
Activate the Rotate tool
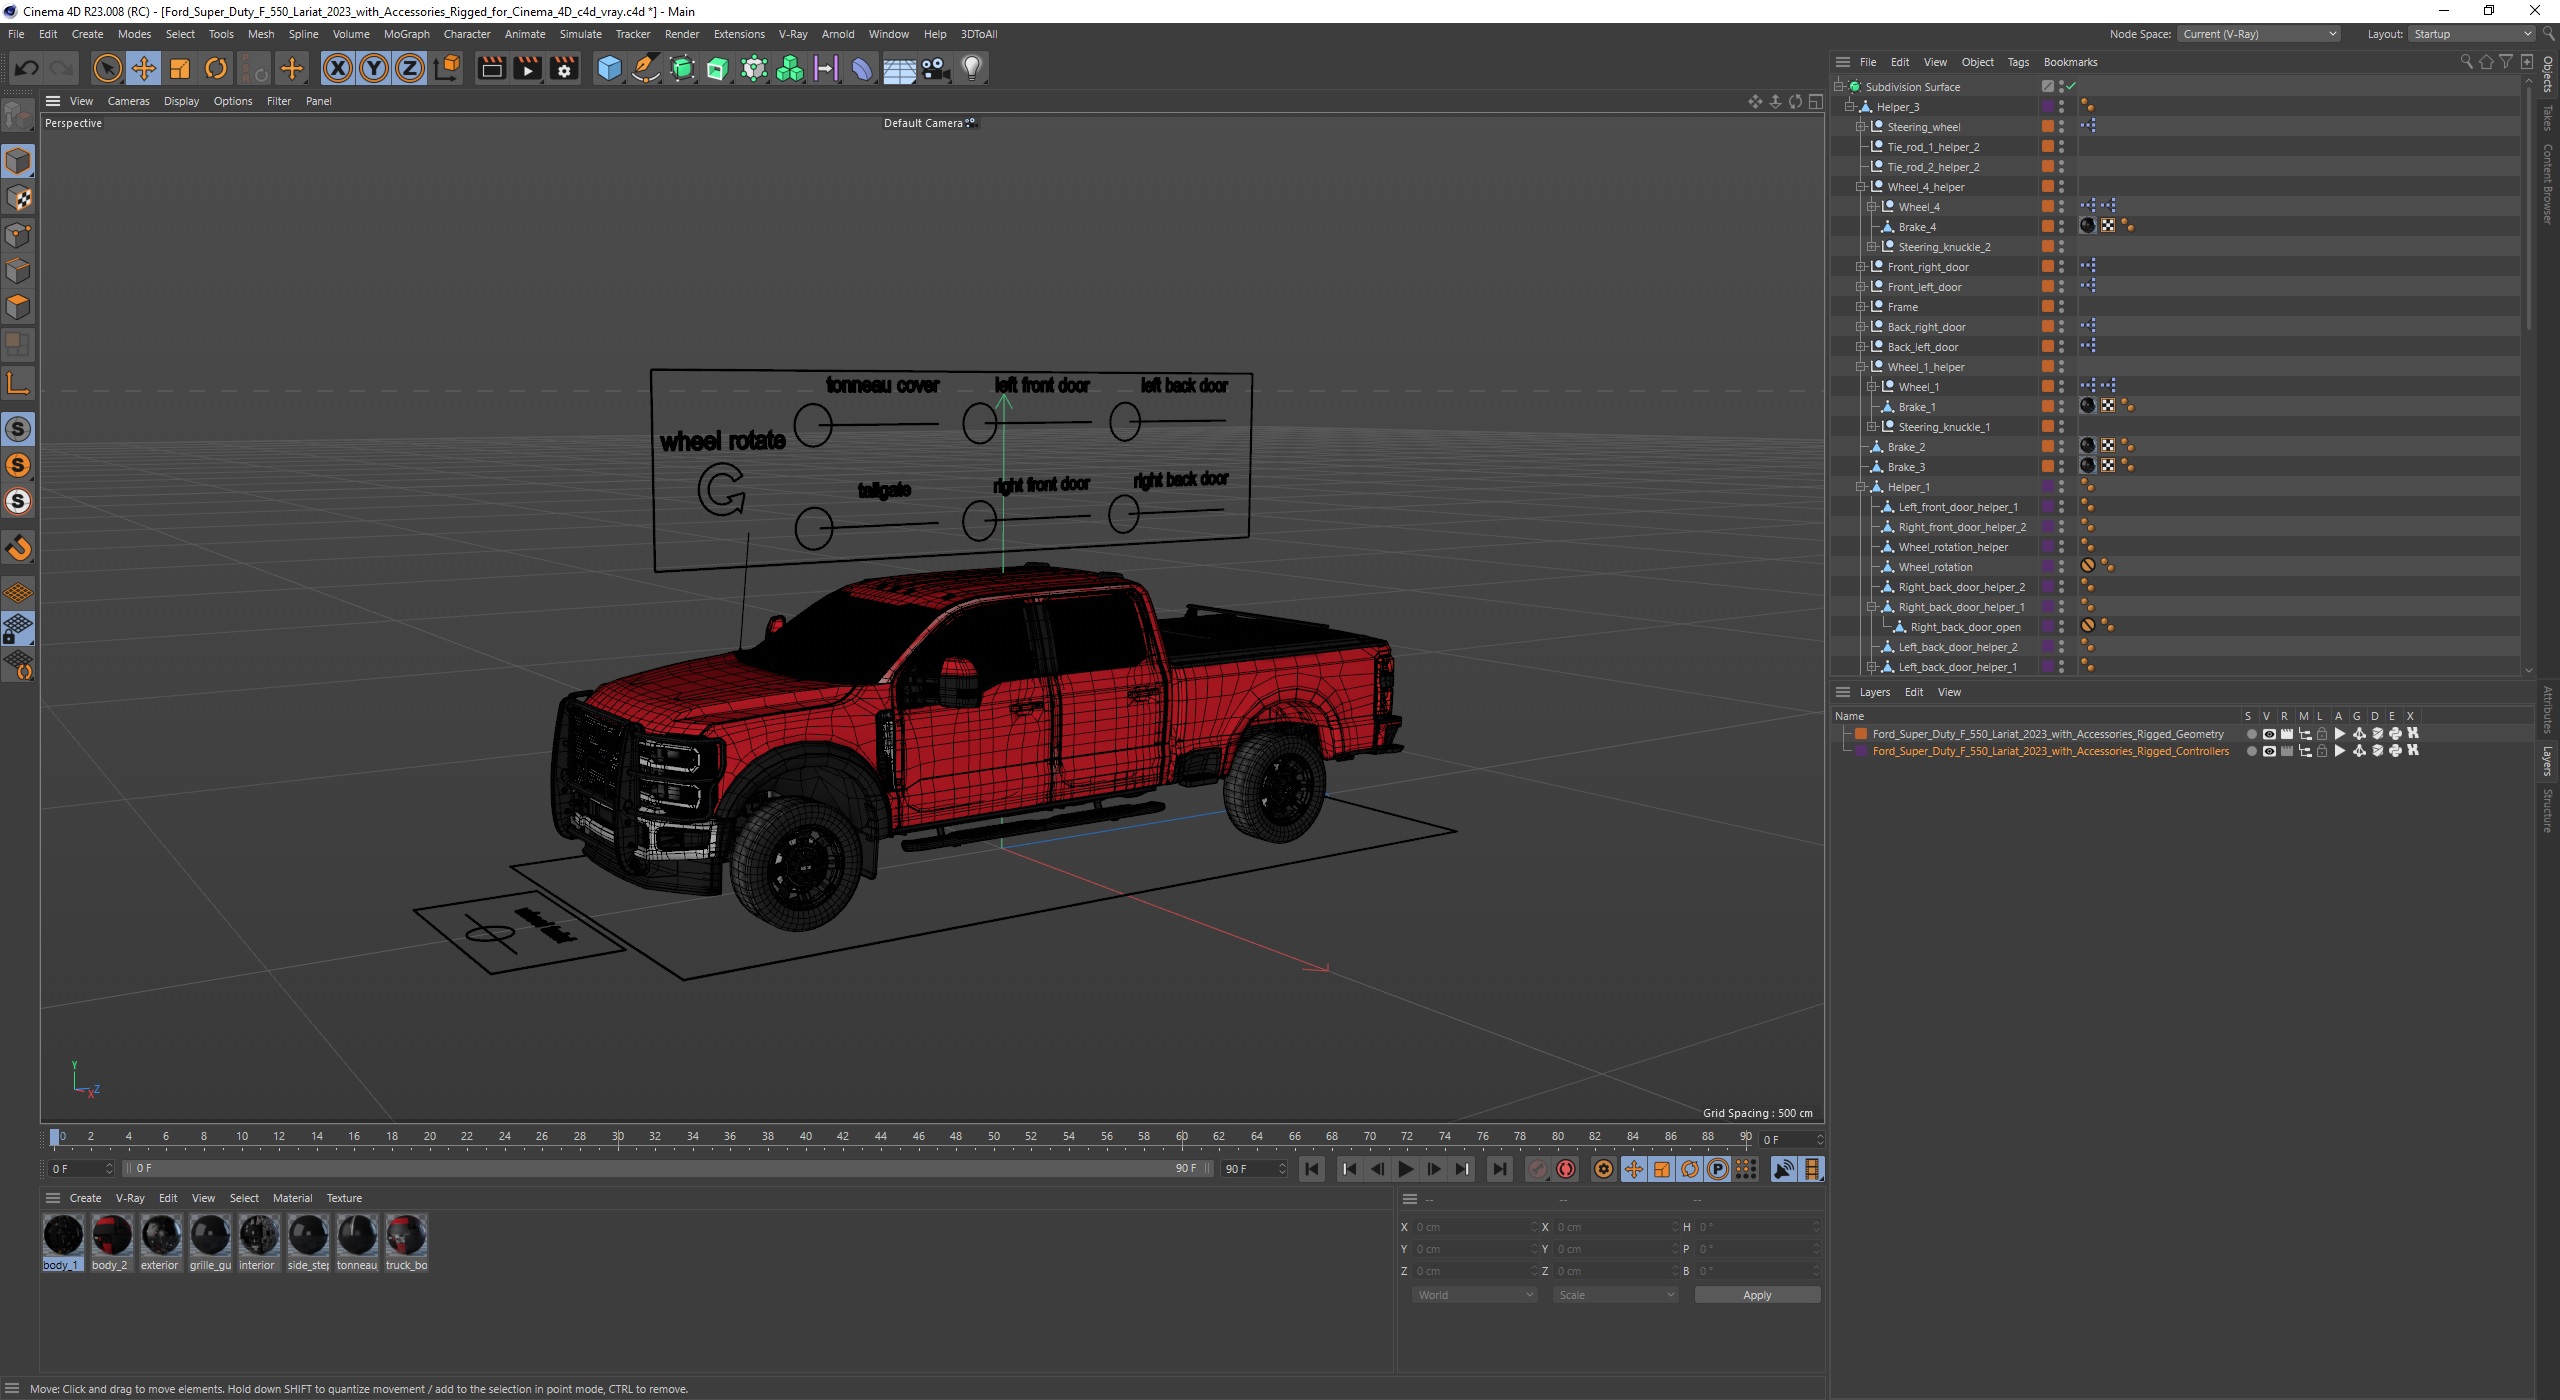point(216,68)
